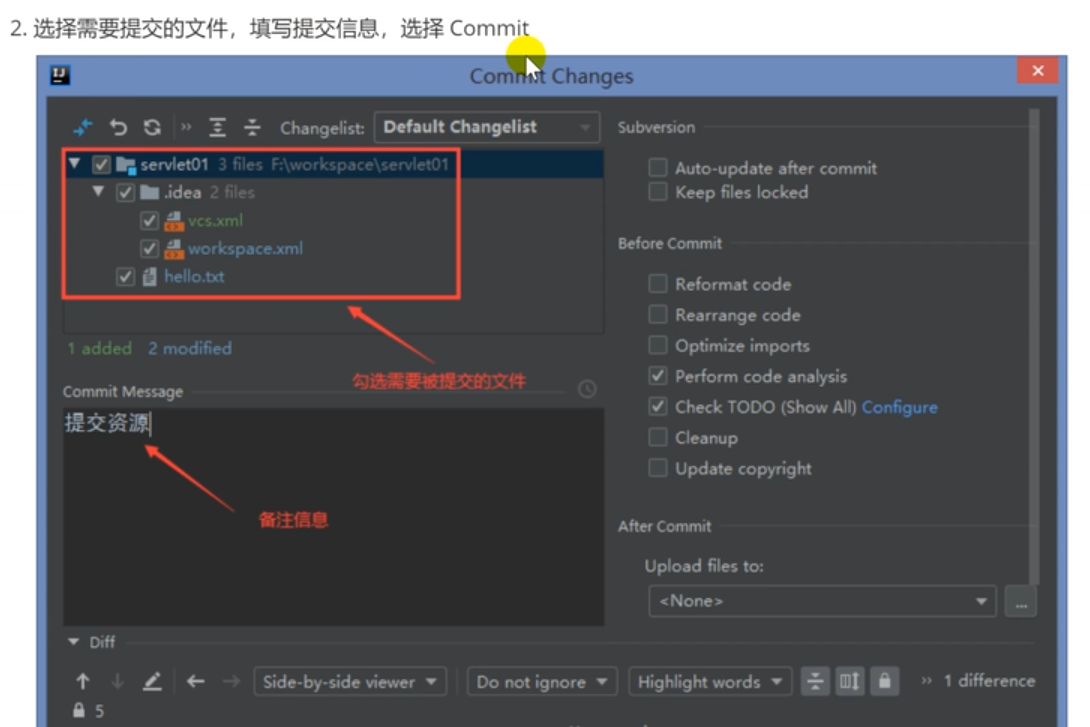Image resolution: width=1090 pixels, height=727 pixels.
Task: Click the hello.txt file icon
Action: coord(149,277)
